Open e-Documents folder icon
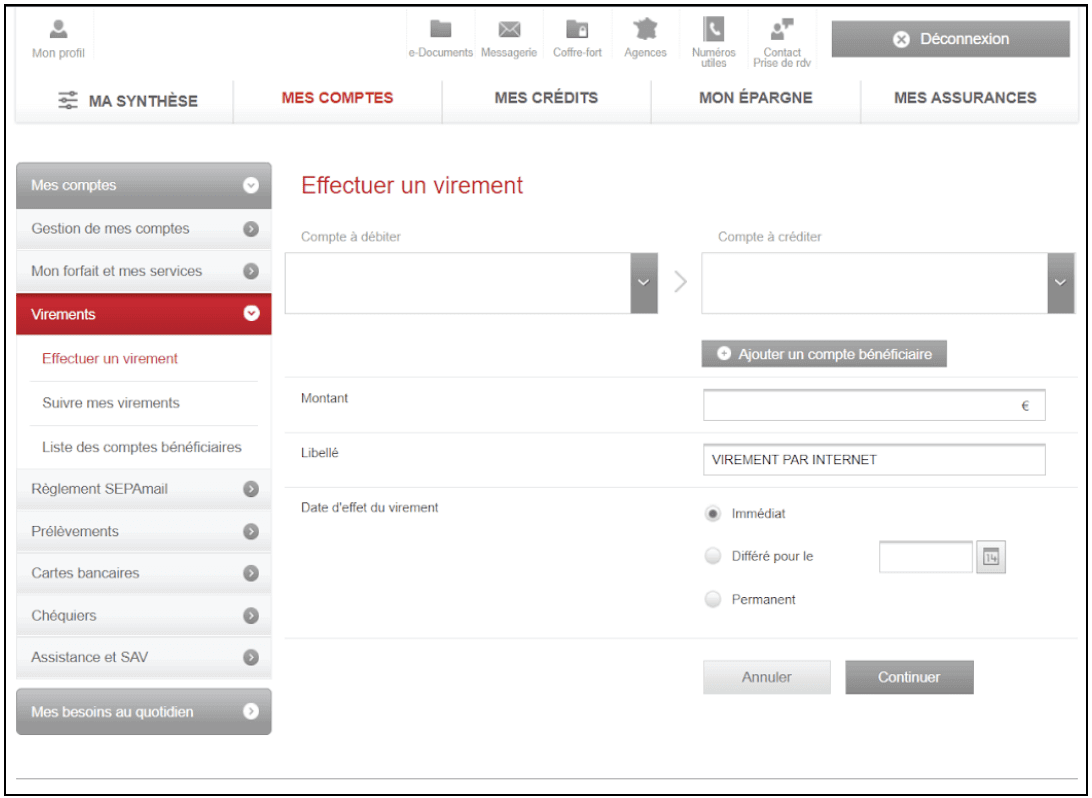The image size is (1092, 798). click(x=440, y=29)
